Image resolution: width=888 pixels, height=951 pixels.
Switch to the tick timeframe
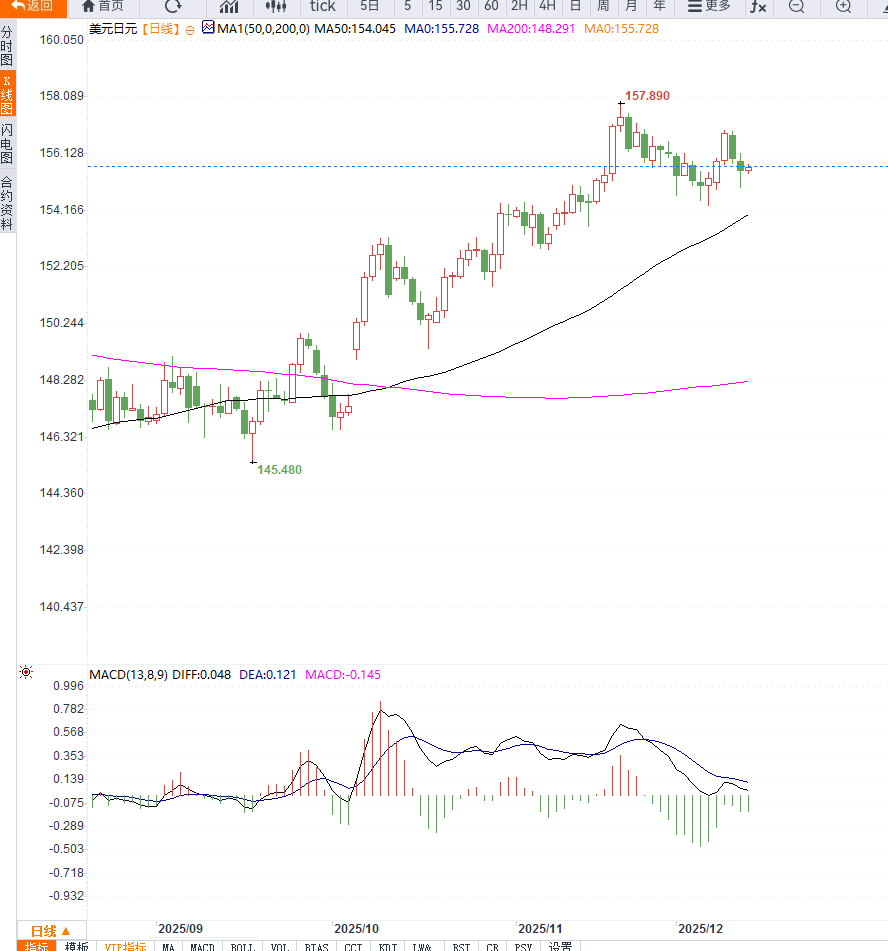[322, 7]
